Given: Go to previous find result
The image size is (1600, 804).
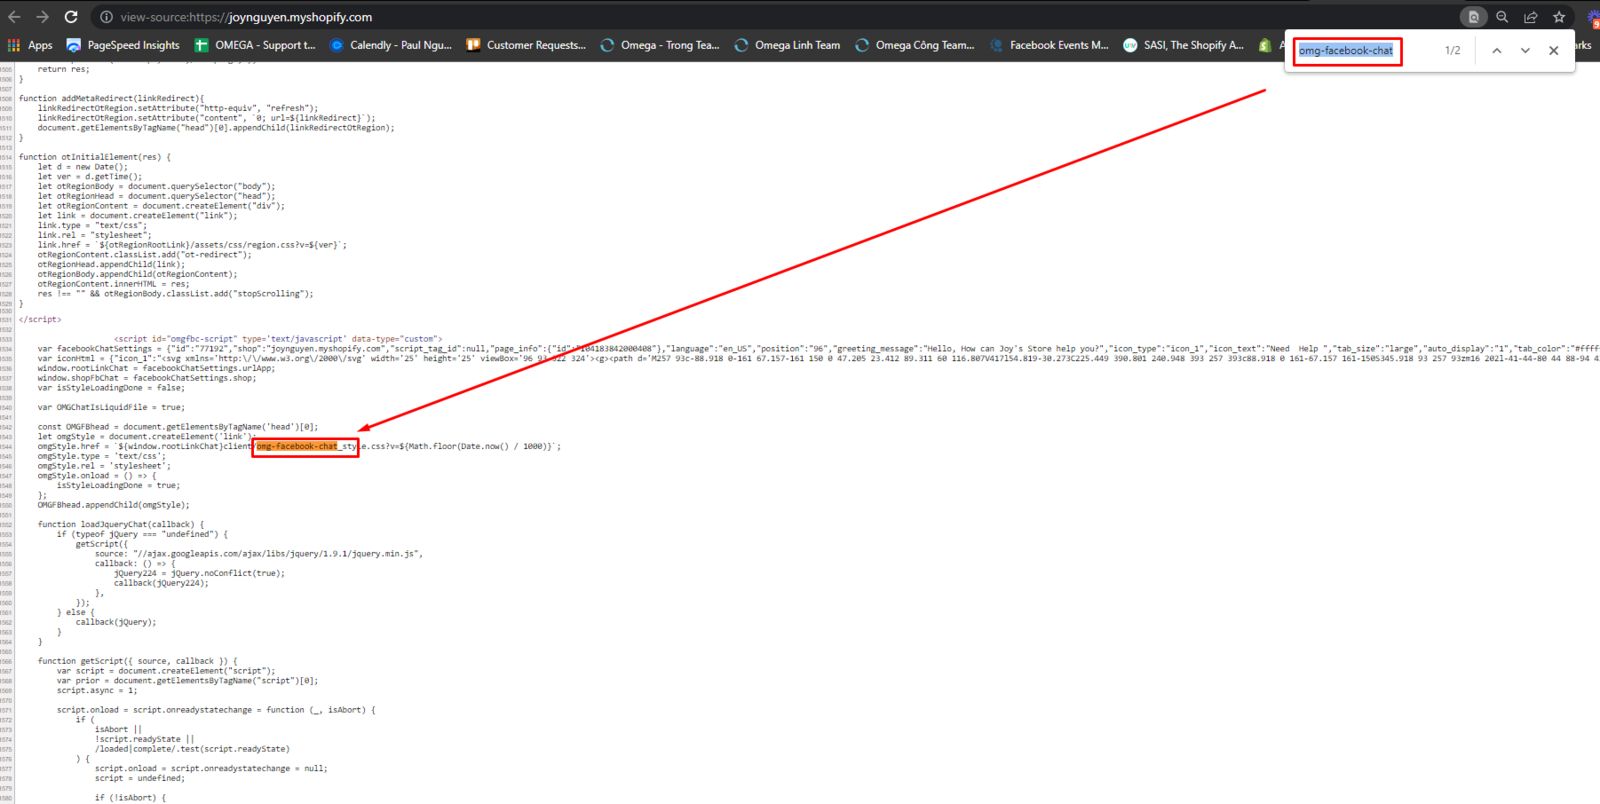Looking at the screenshot, I should pyautogui.click(x=1497, y=51).
